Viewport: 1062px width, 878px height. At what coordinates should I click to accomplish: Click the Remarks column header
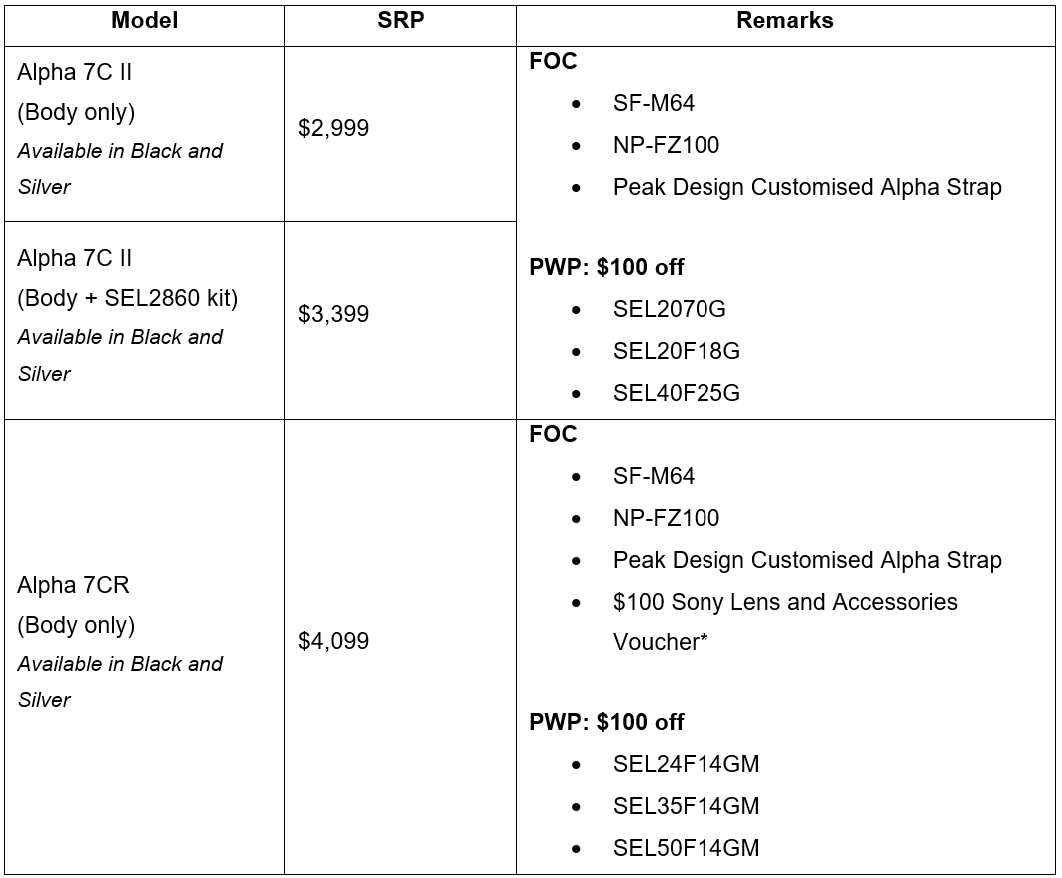click(x=785, y=20)
